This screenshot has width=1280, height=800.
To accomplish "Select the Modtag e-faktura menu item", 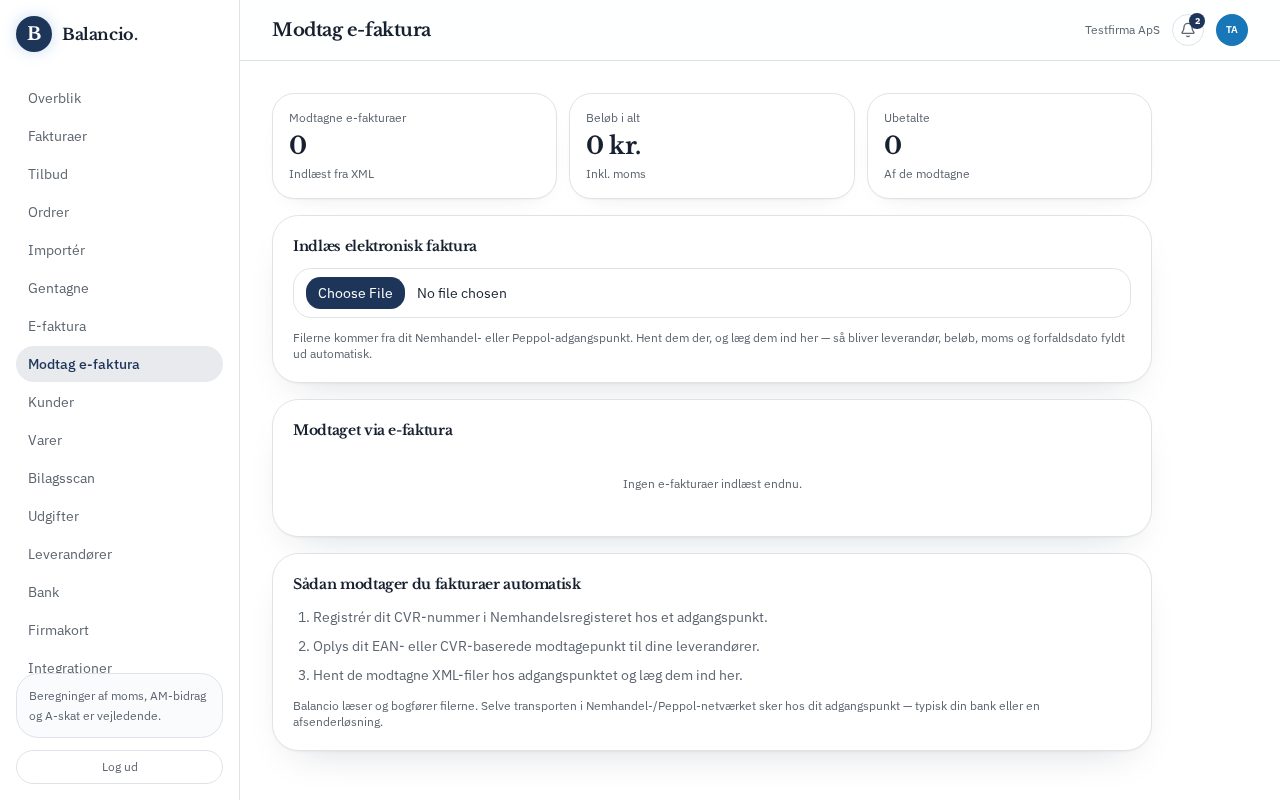I will click(119, 364).
